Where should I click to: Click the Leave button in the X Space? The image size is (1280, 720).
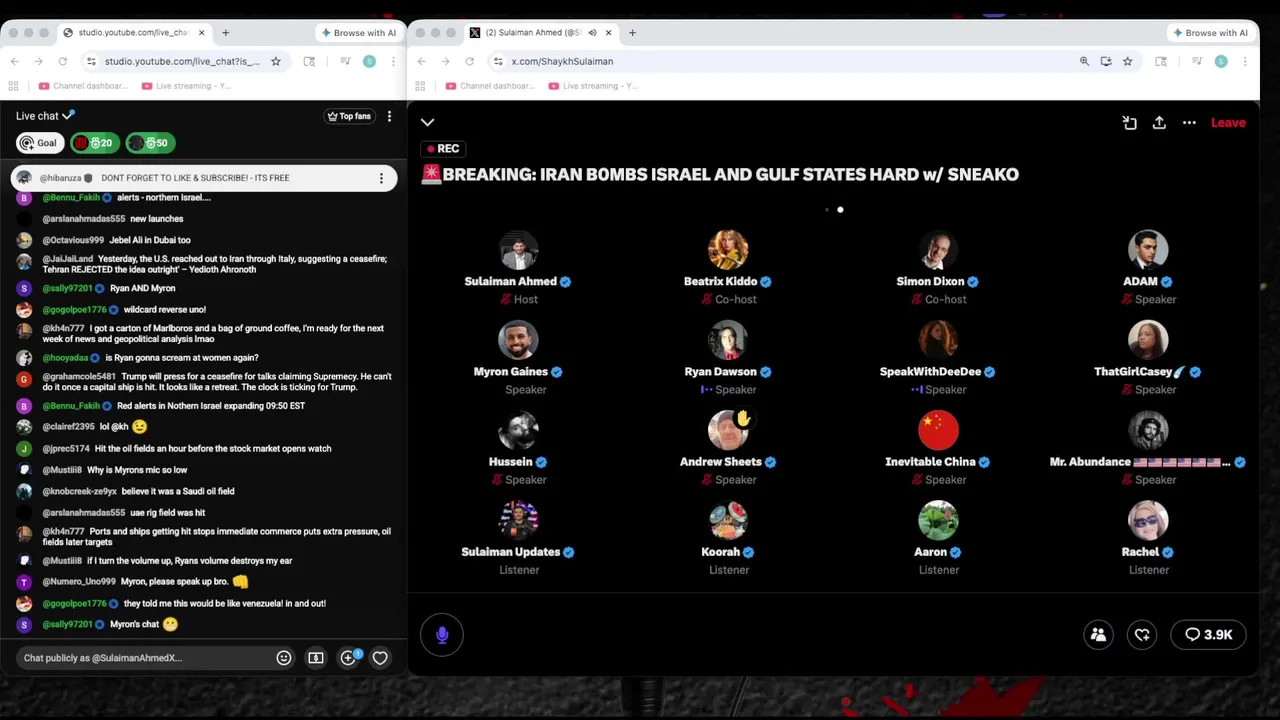click(x=1228, y=122)
